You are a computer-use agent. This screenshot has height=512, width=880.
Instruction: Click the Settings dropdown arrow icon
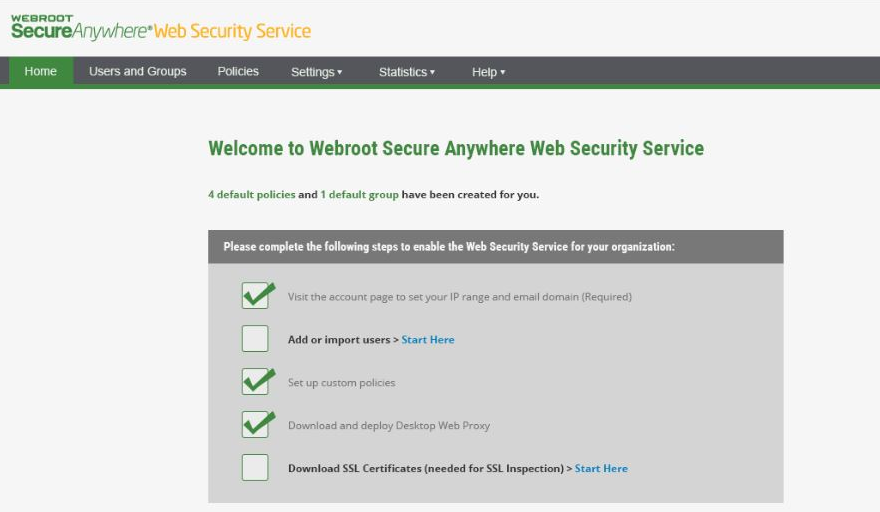coord(340,72)
